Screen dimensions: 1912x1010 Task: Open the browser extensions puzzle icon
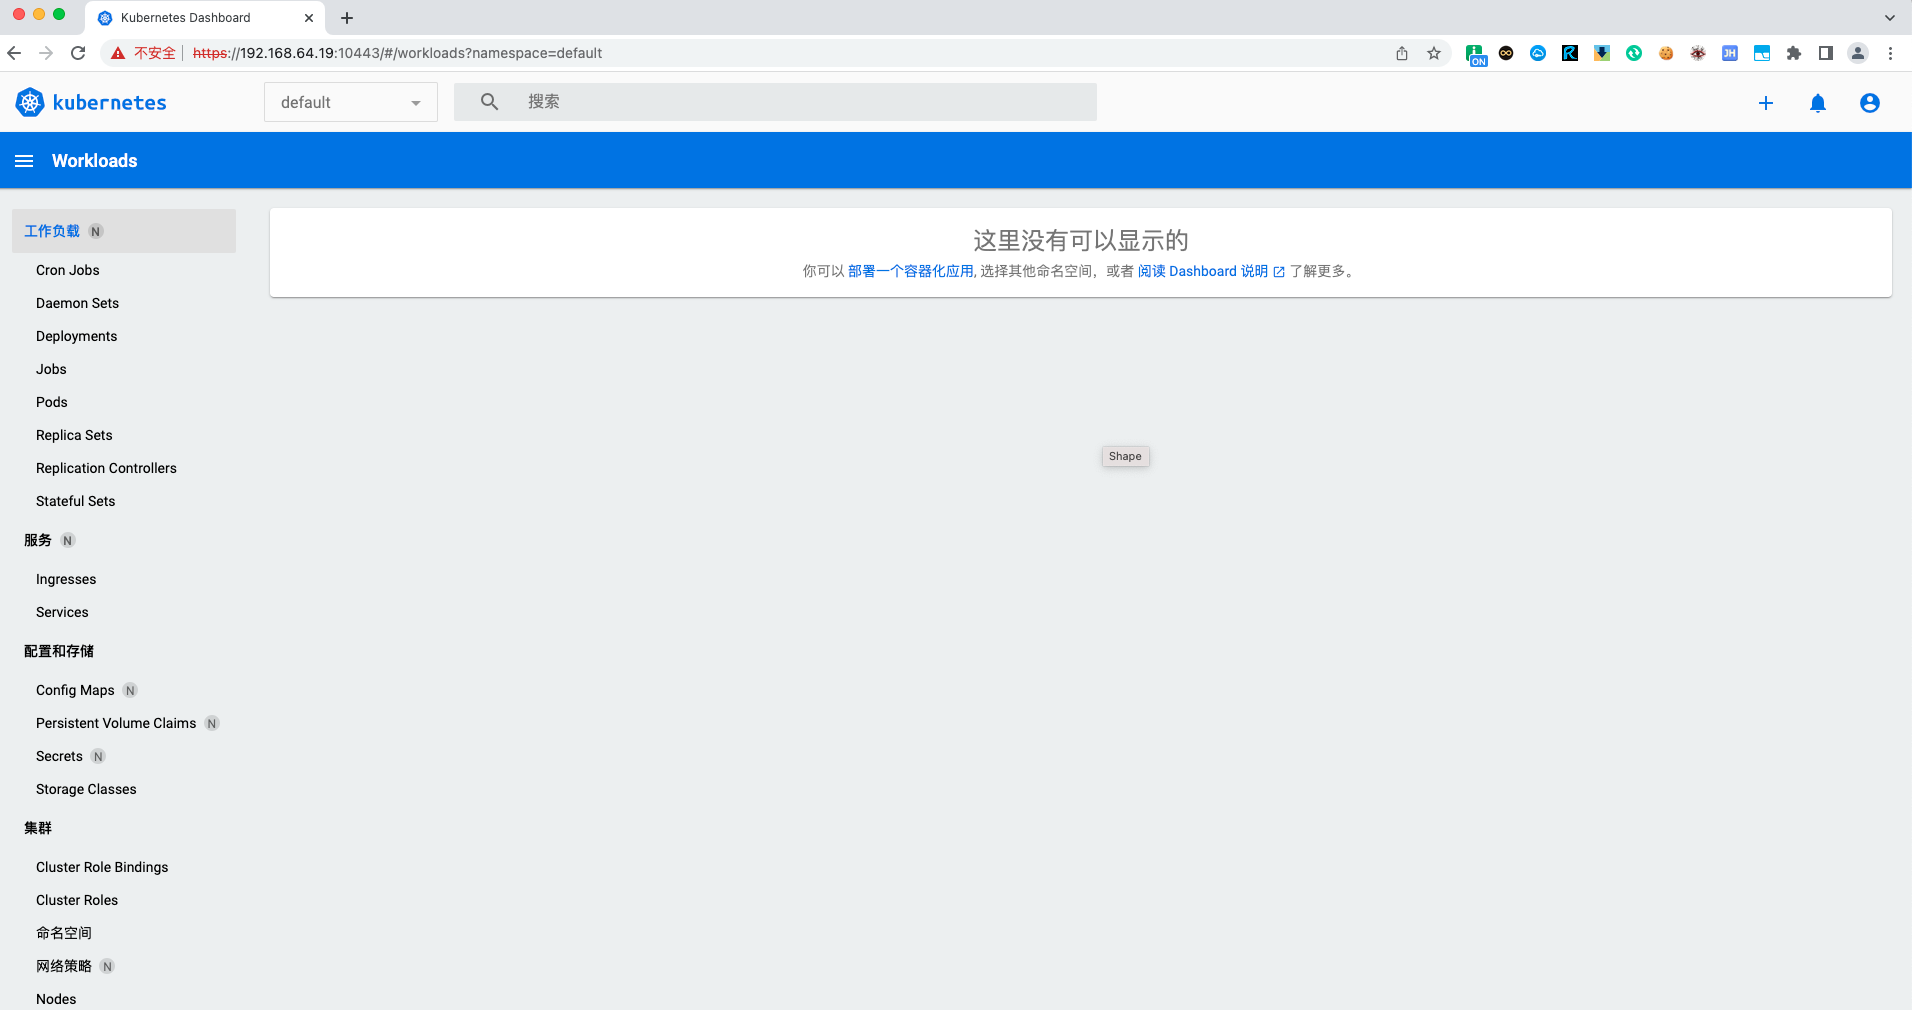(1794, 53)
